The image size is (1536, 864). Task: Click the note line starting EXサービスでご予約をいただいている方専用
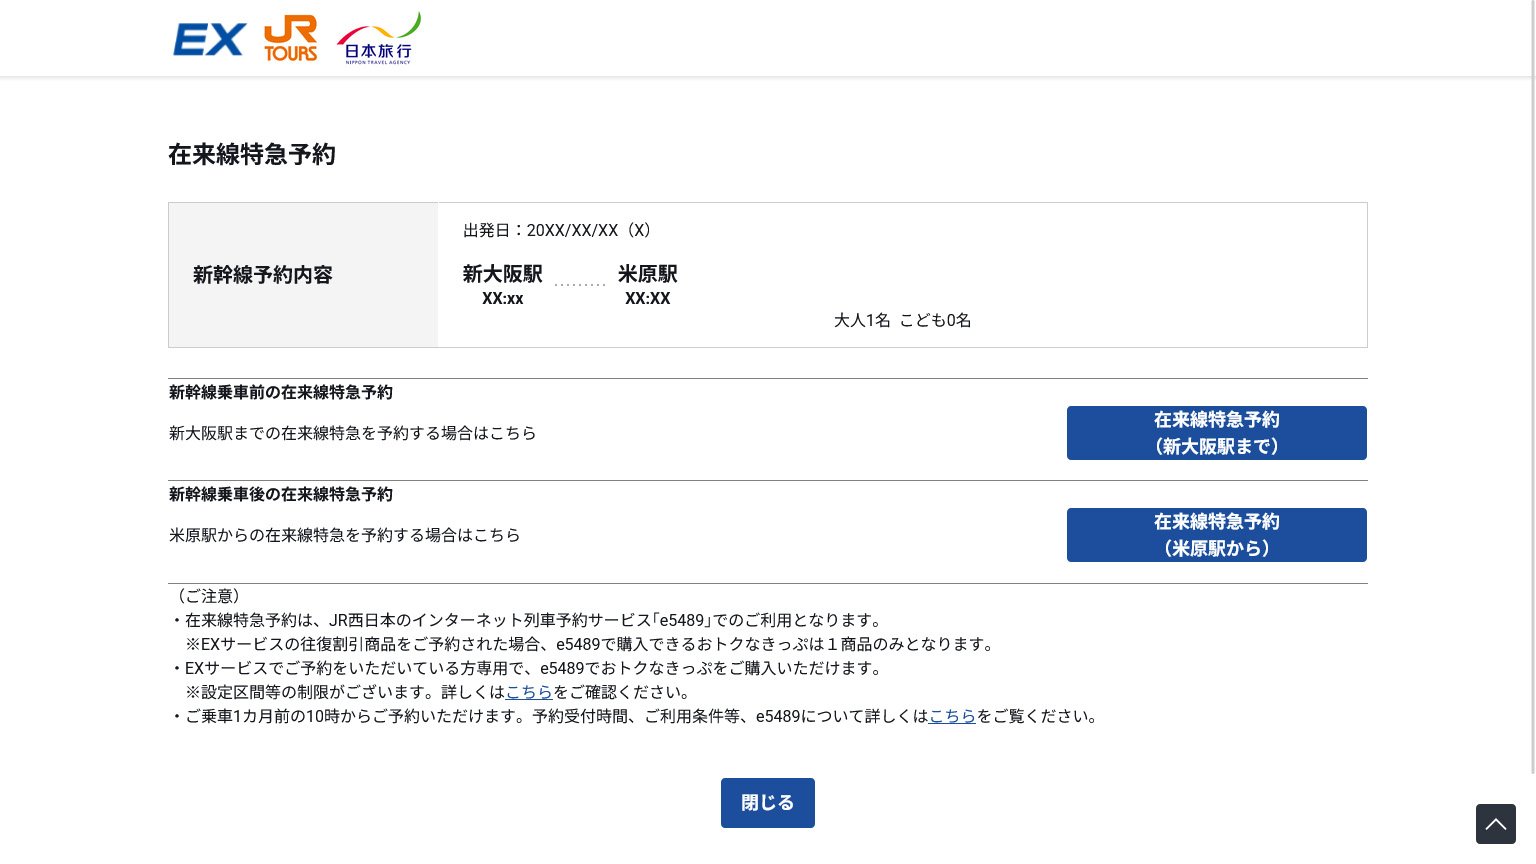[527, 668]
